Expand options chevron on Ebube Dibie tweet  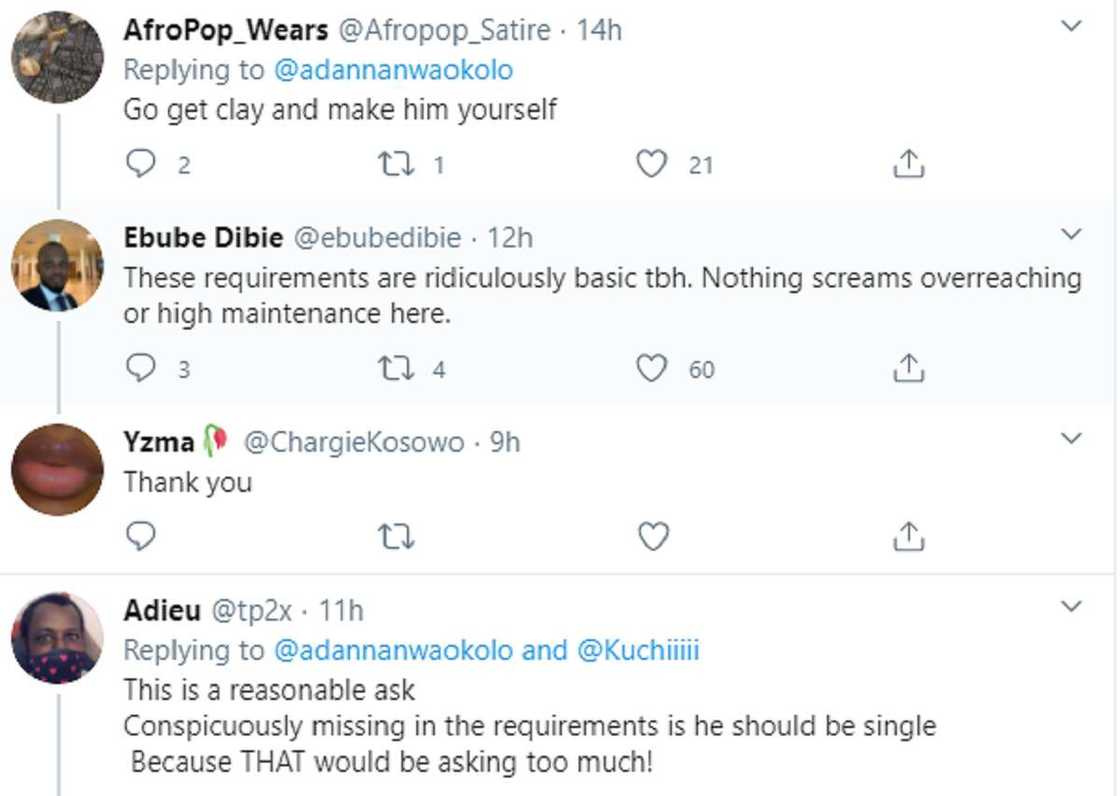click(1071, 235)
